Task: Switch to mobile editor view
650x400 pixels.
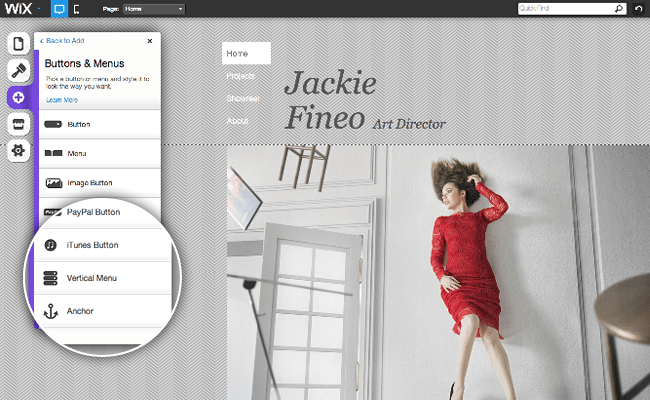Action: 76,9
